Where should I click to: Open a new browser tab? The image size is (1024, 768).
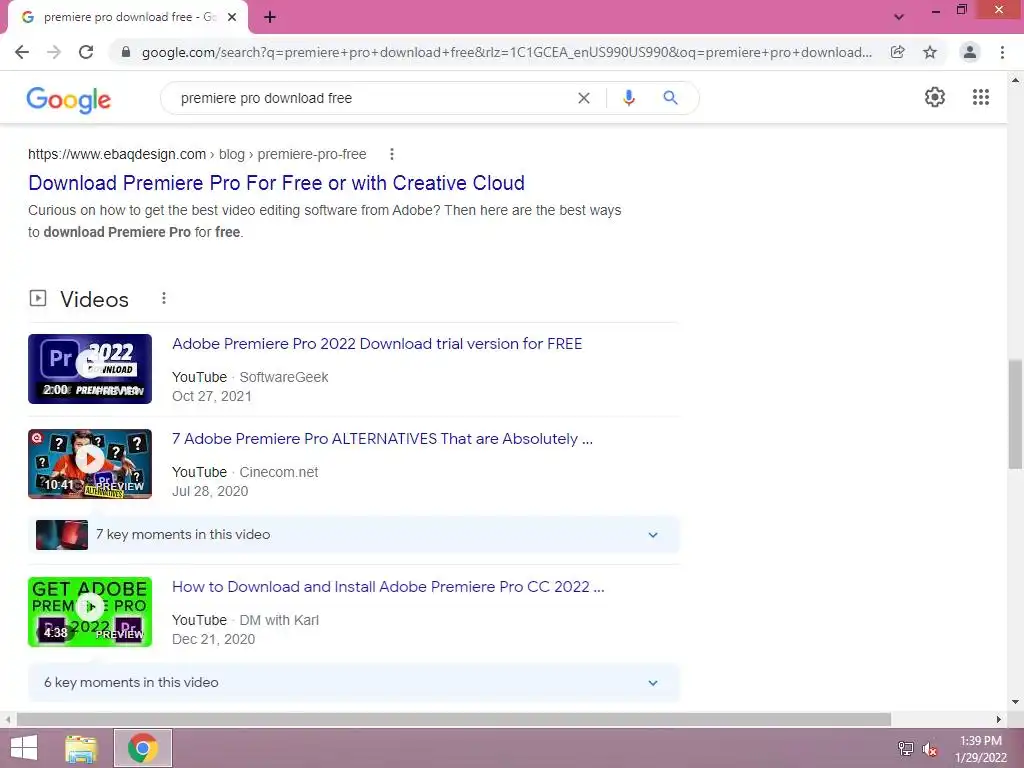270,18
